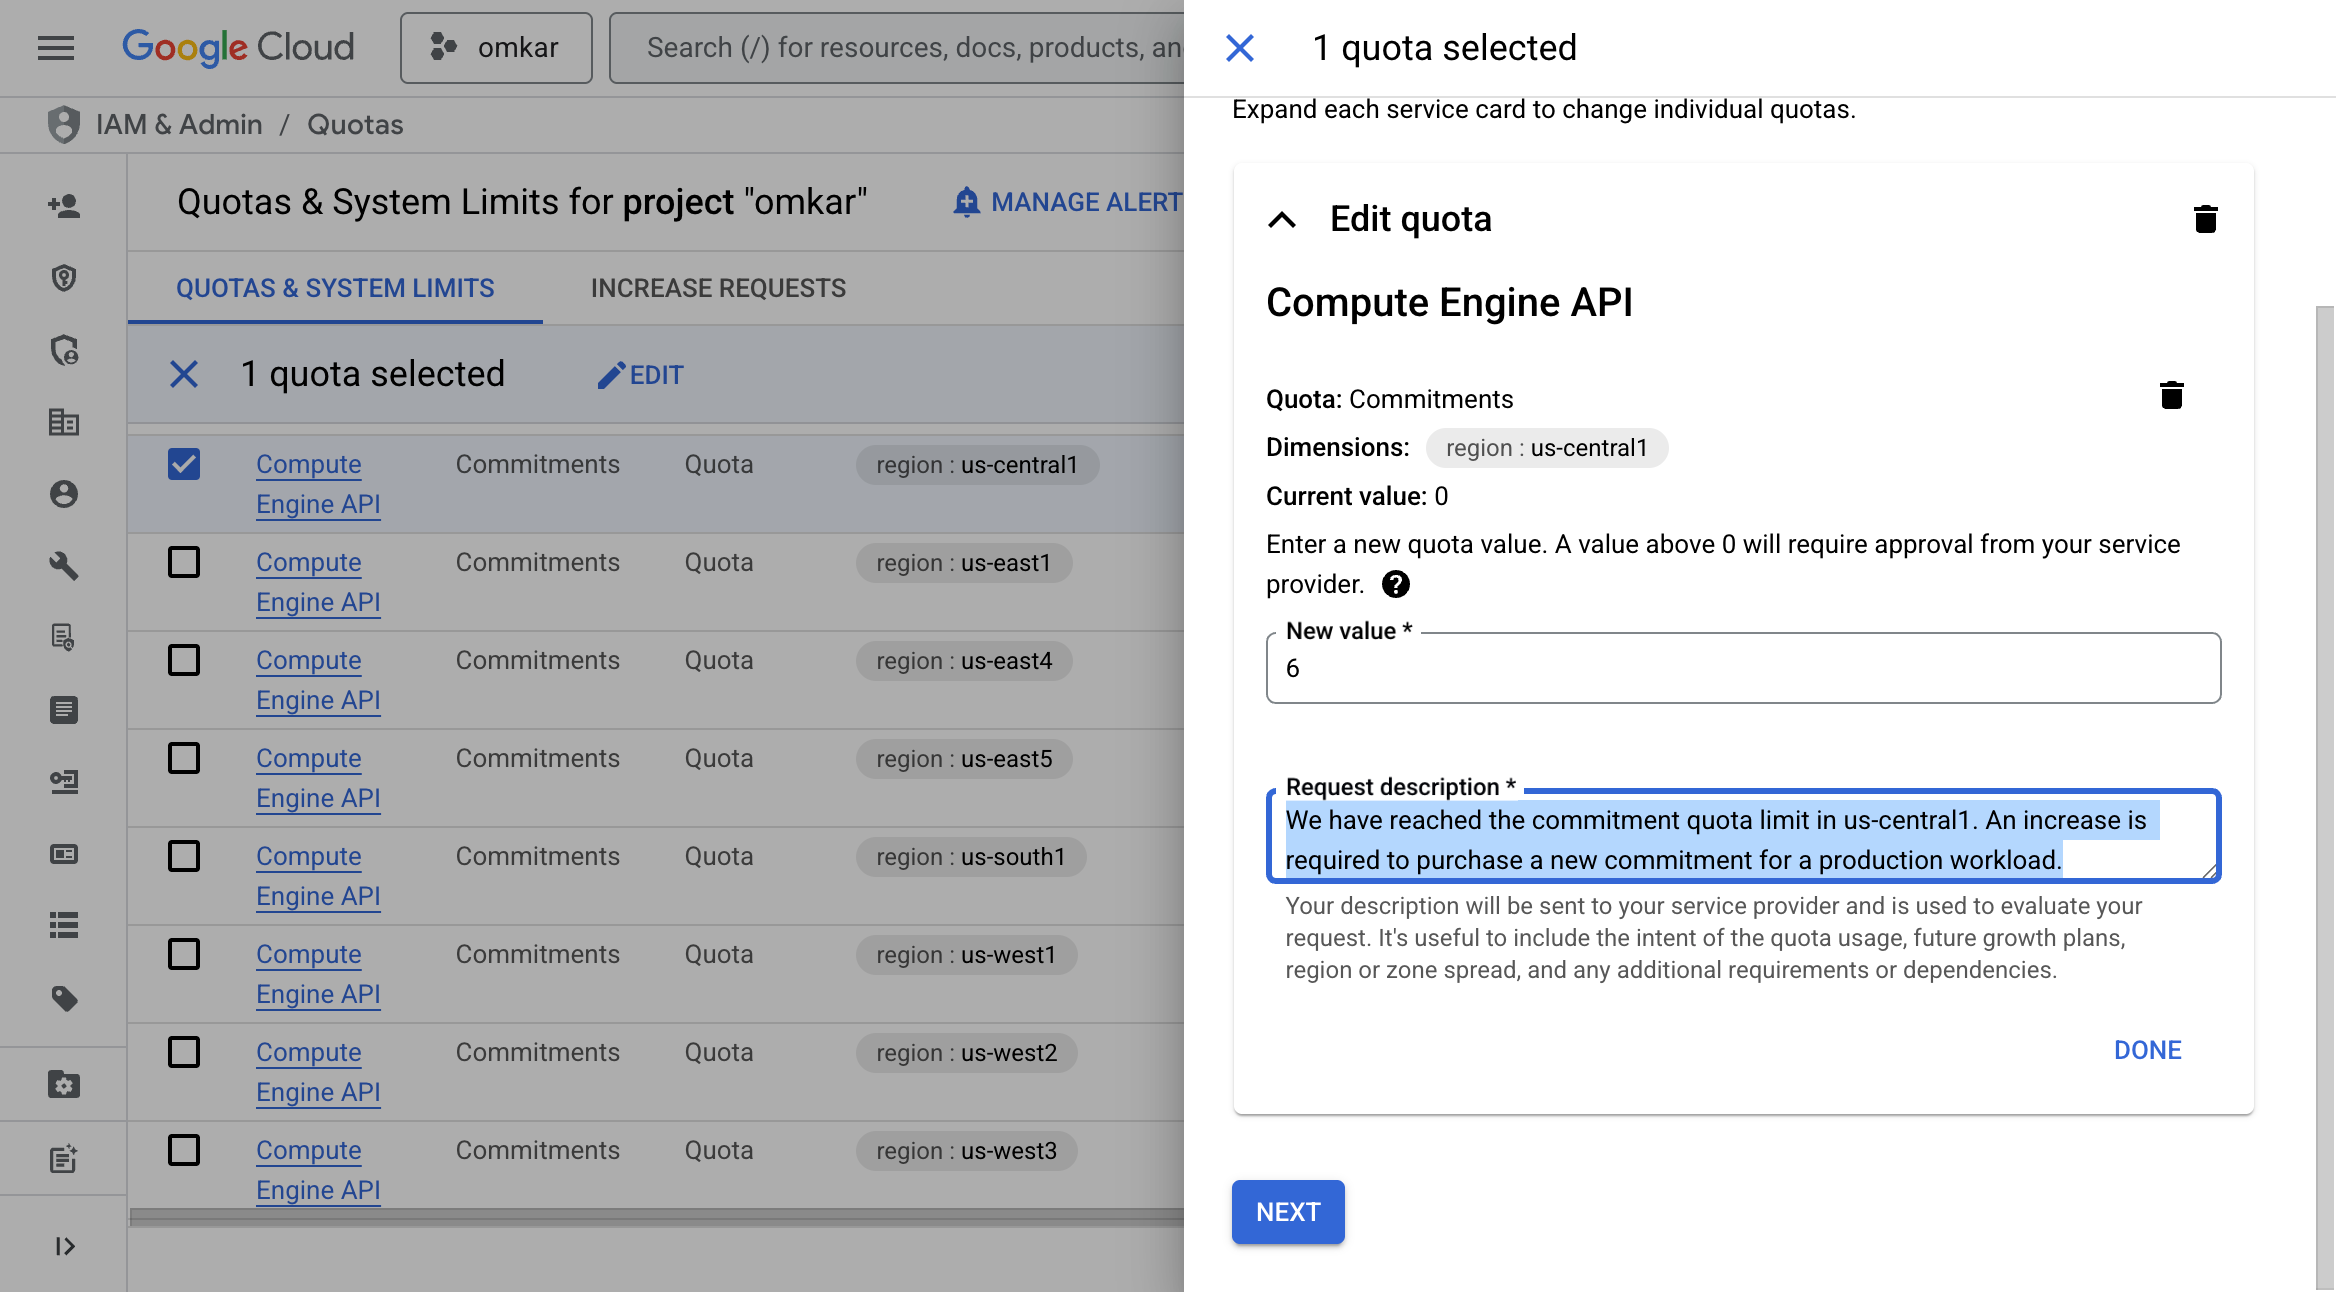The image size is (2336, 1292).
Task: Click the tag icon in sidebar
Action: click(x=64, y=998)
